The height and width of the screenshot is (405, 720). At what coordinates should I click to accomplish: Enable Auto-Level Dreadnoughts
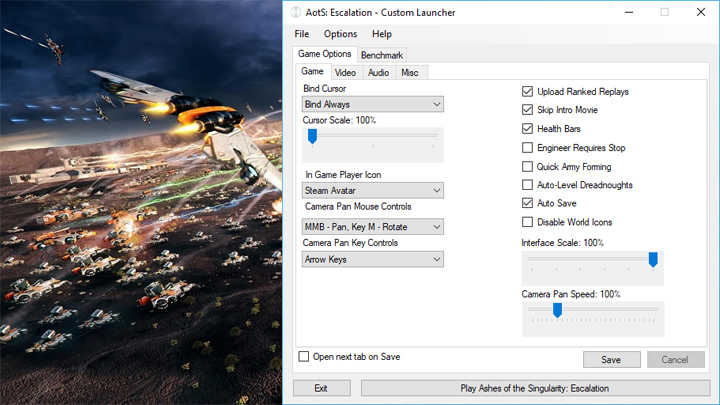click(527, 185)
